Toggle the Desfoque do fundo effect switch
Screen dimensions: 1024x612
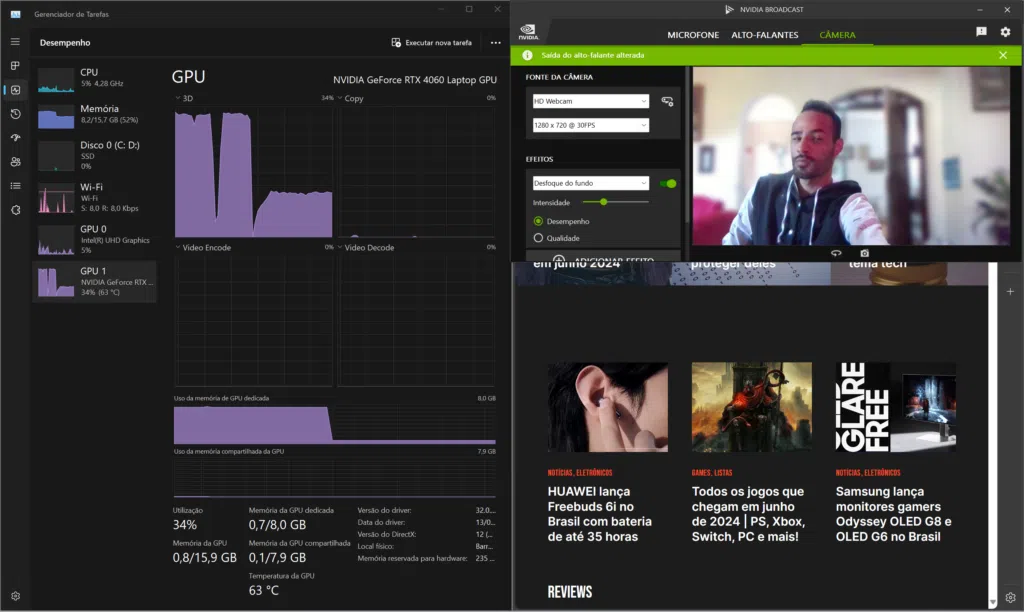coord(667,183)
